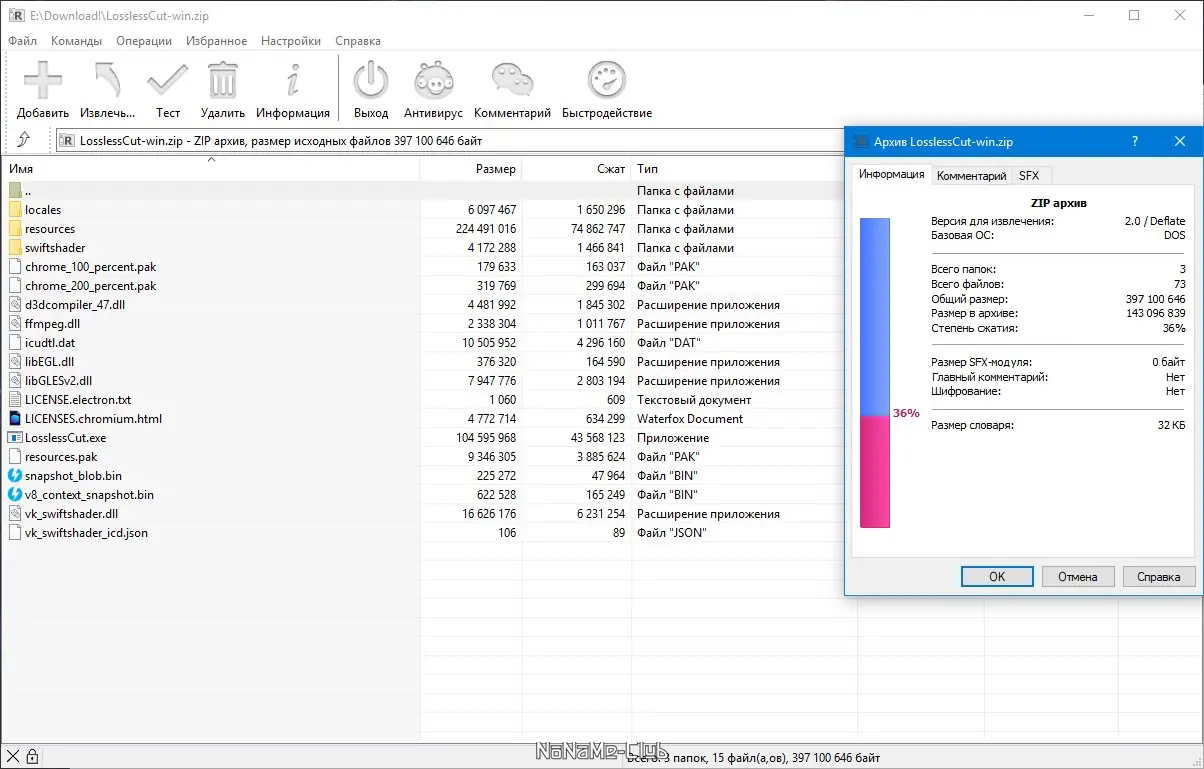Click the lock icon in status bar
Screen dimensions: 1204x769
pos(32,756)
